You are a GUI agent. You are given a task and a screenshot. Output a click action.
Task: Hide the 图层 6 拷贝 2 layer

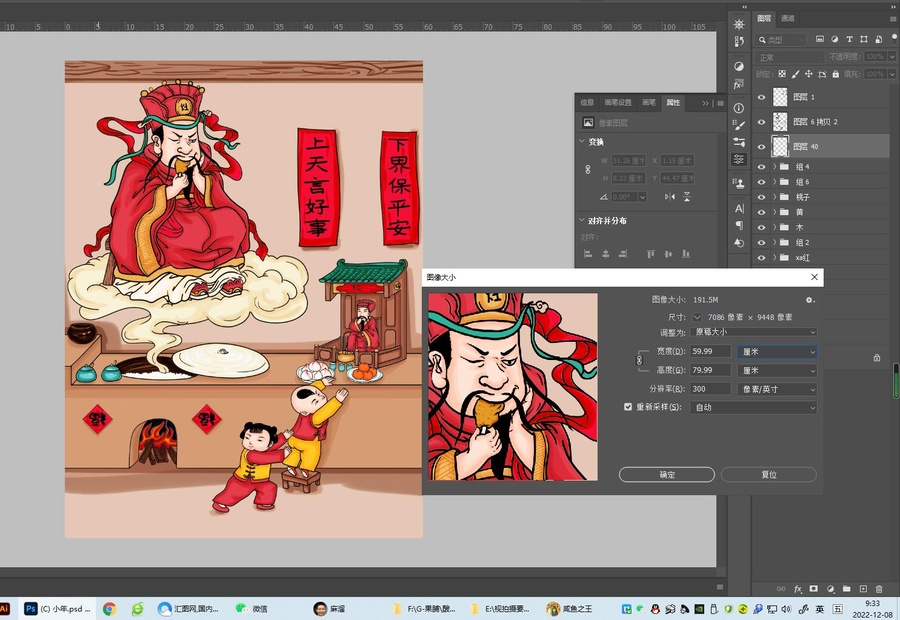point(762,122)
